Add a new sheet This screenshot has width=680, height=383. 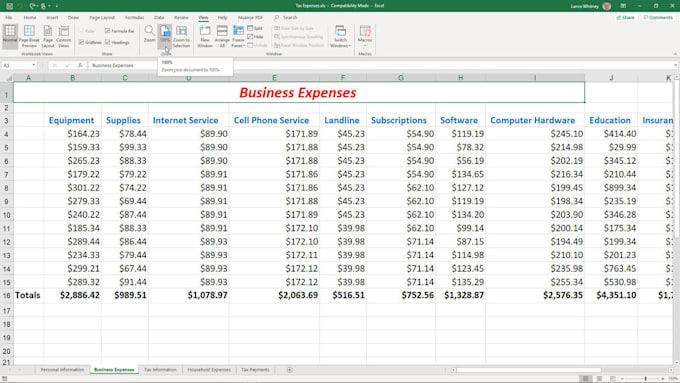point(289,370)
